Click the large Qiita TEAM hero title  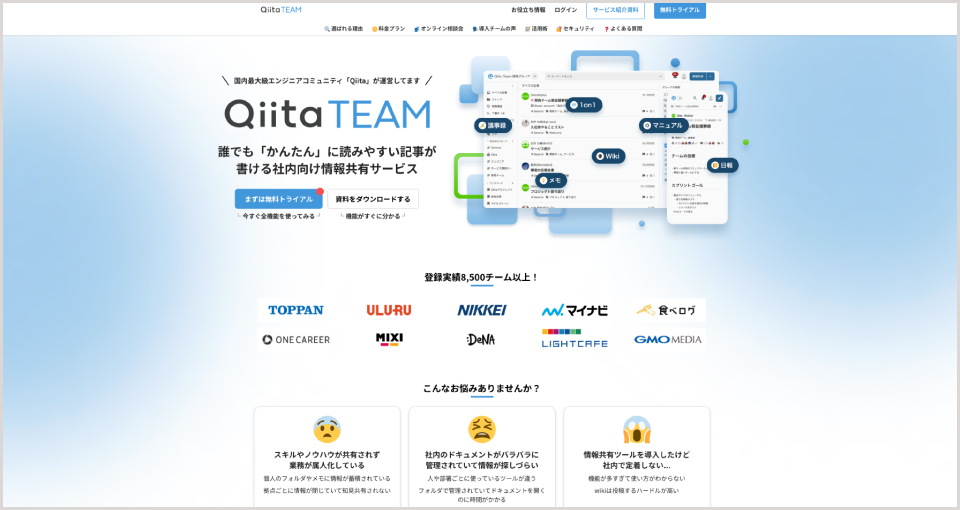click(x=328, y=114)
